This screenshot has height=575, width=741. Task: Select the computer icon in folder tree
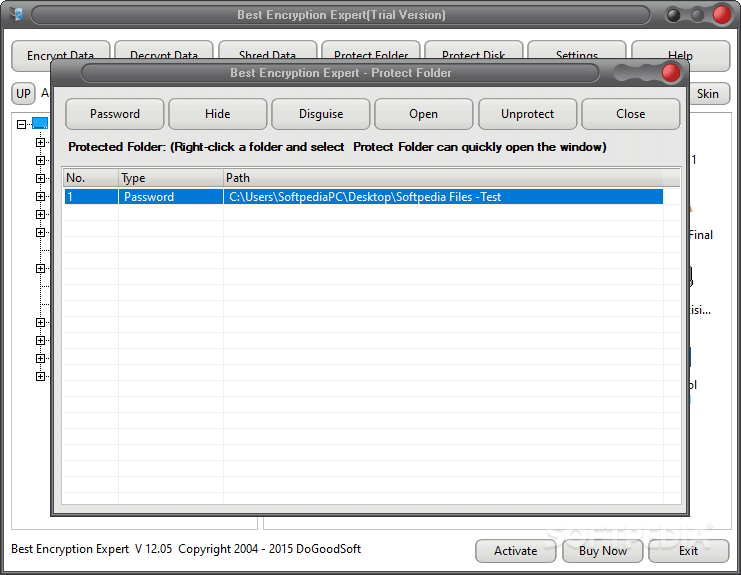click(x=40, y=123)
